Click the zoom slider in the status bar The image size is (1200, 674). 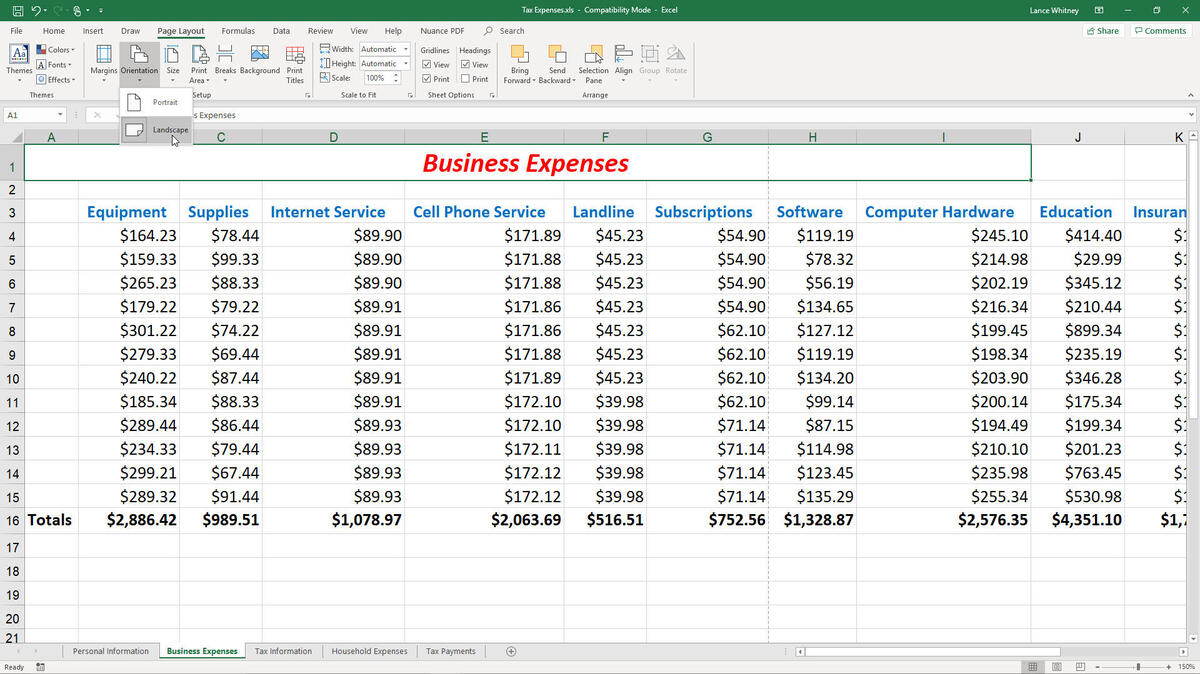pyautogui.click(x=1137, y=667)
